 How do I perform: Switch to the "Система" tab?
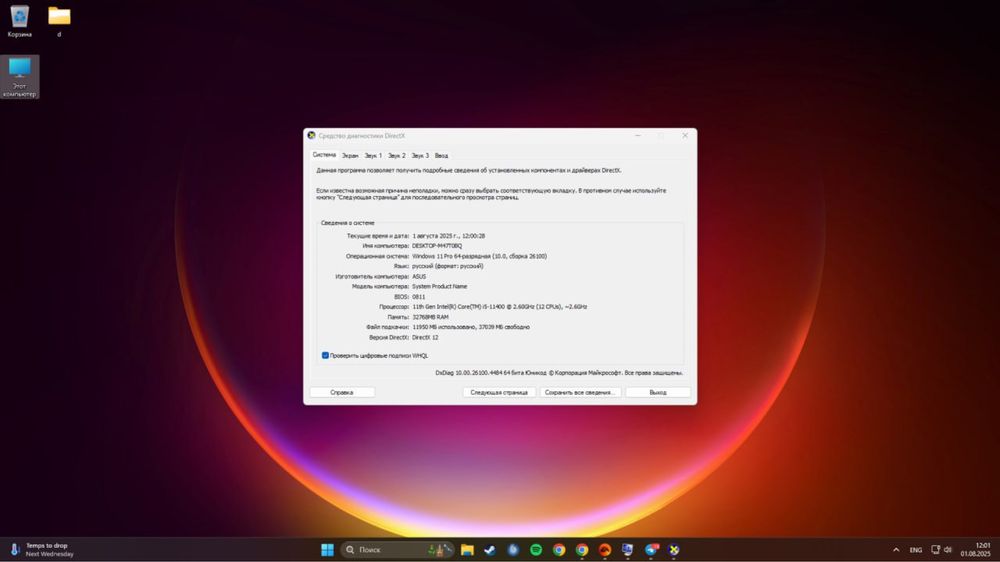pos(324,155)
